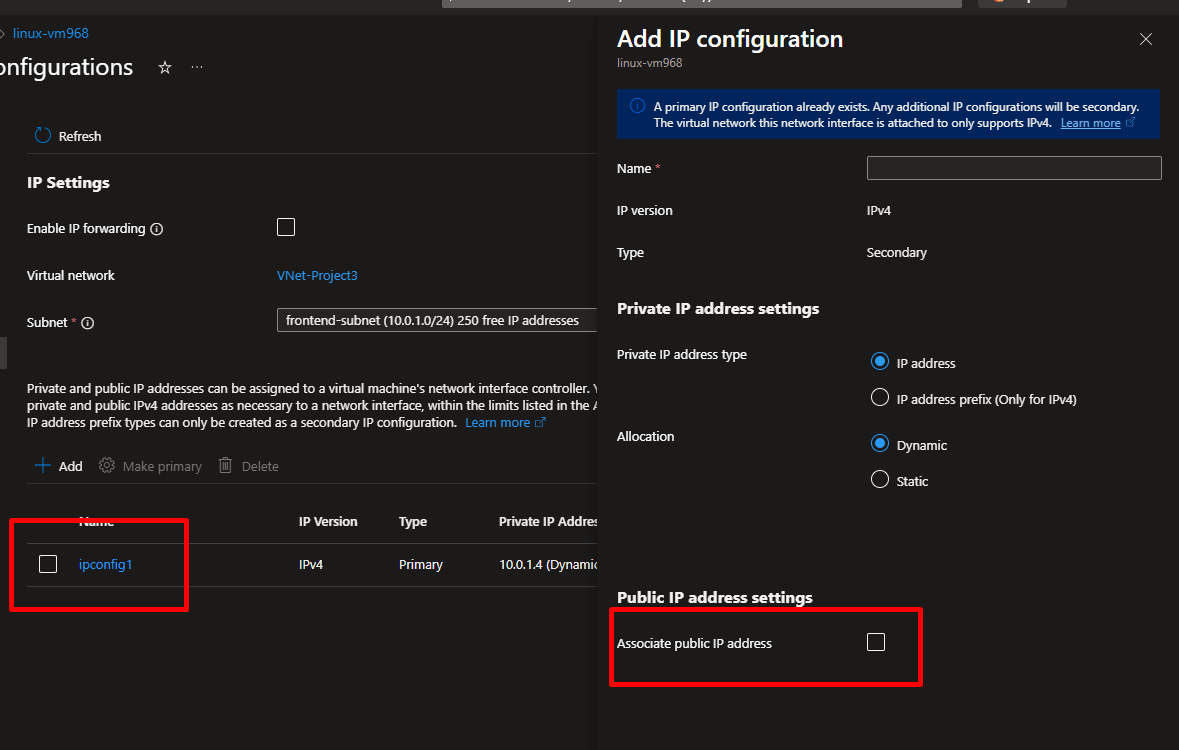
Task: Click the favorite star icon
Action: (165, 68)
